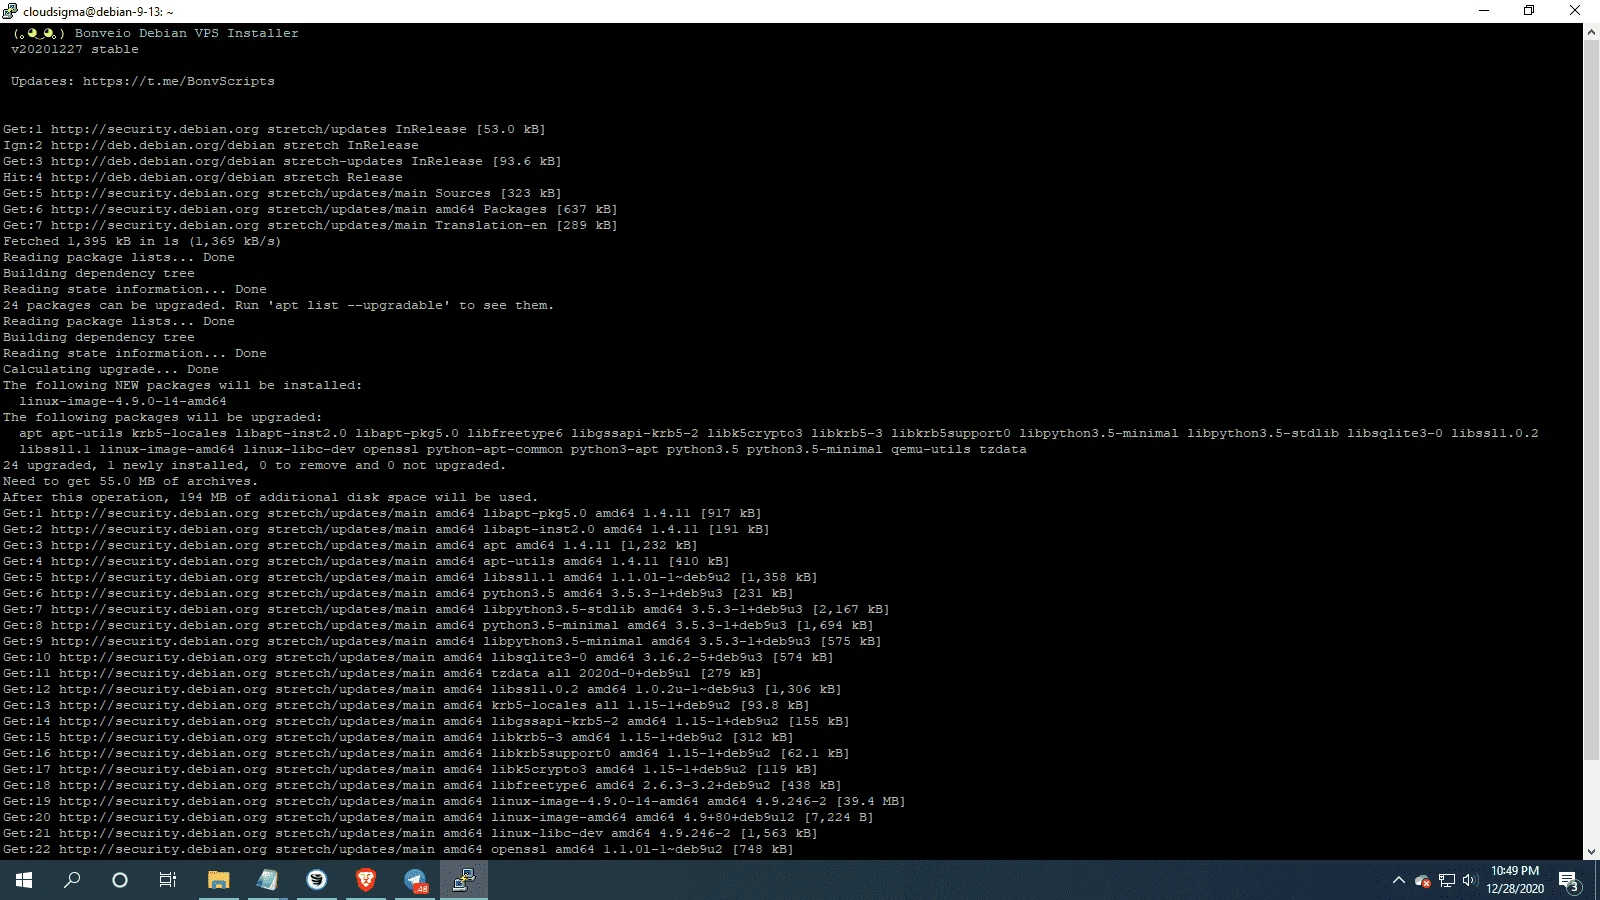Click the 'libpython3.5-stdlib' [2,167 kB] line
Image resolution: width=1600 pixels, height=900 pixels.
[446, 609]
